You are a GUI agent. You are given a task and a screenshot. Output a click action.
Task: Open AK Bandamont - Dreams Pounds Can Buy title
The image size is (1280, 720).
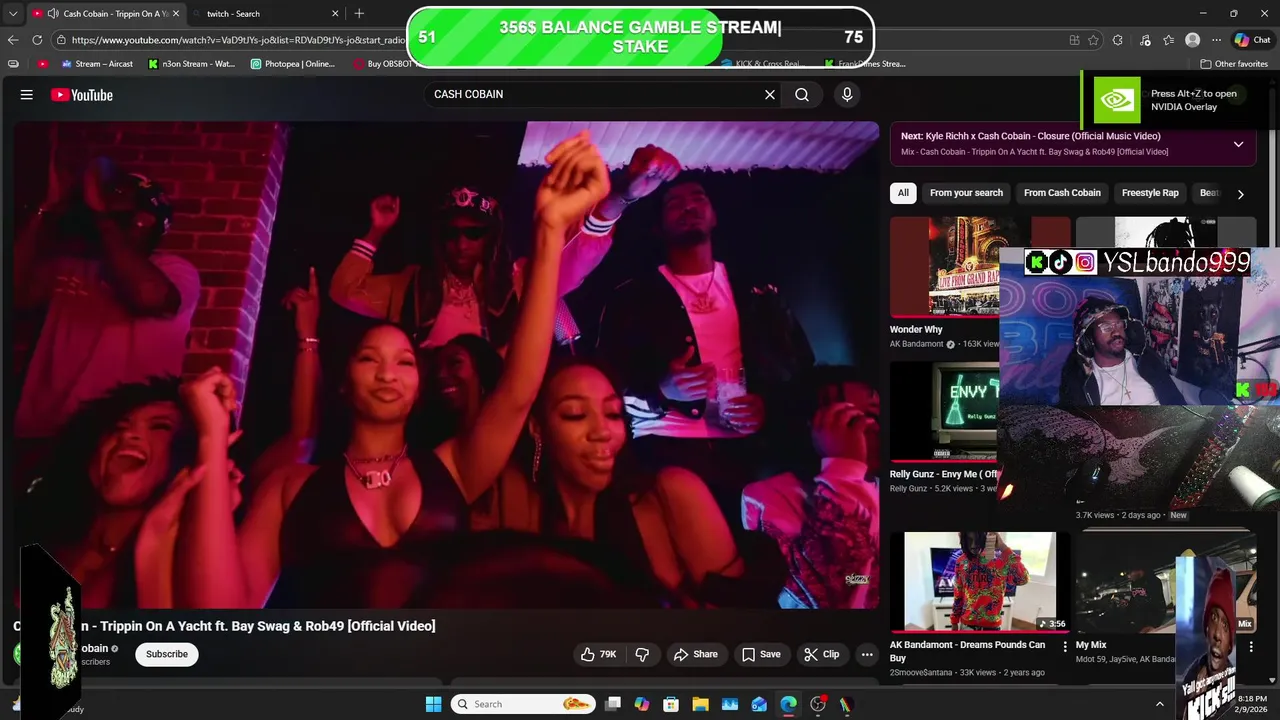tap(967, 651)
